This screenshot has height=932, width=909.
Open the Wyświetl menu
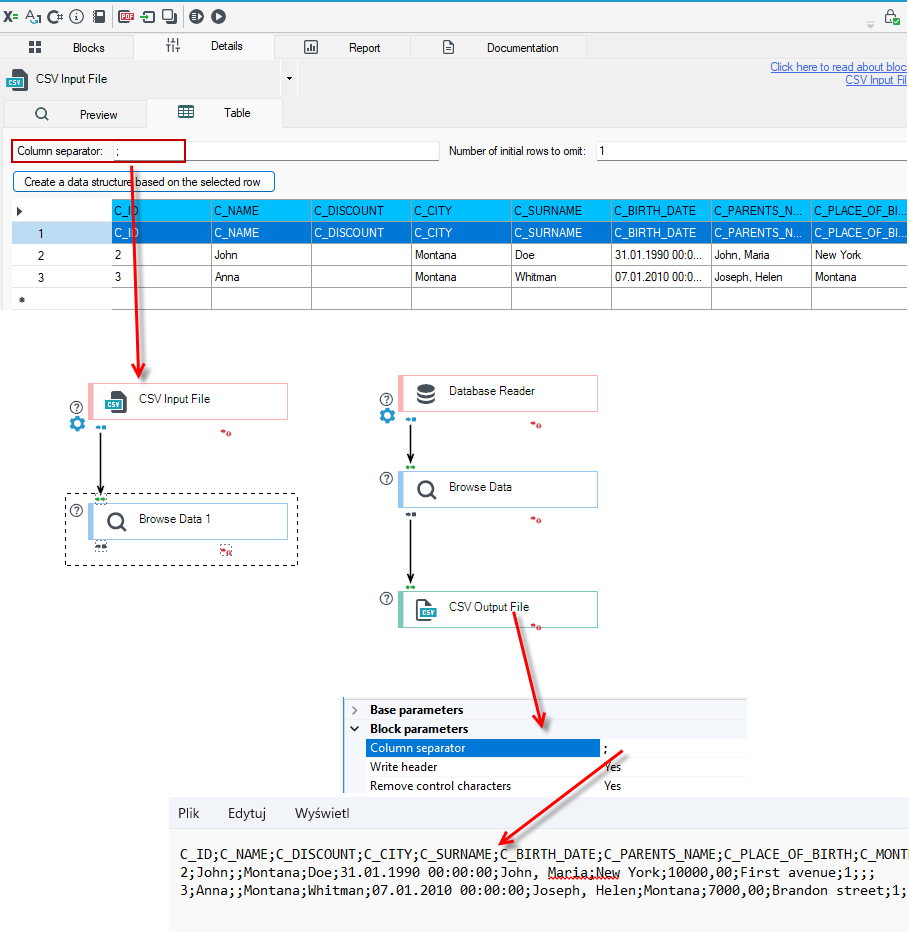[x=322, y=813]
